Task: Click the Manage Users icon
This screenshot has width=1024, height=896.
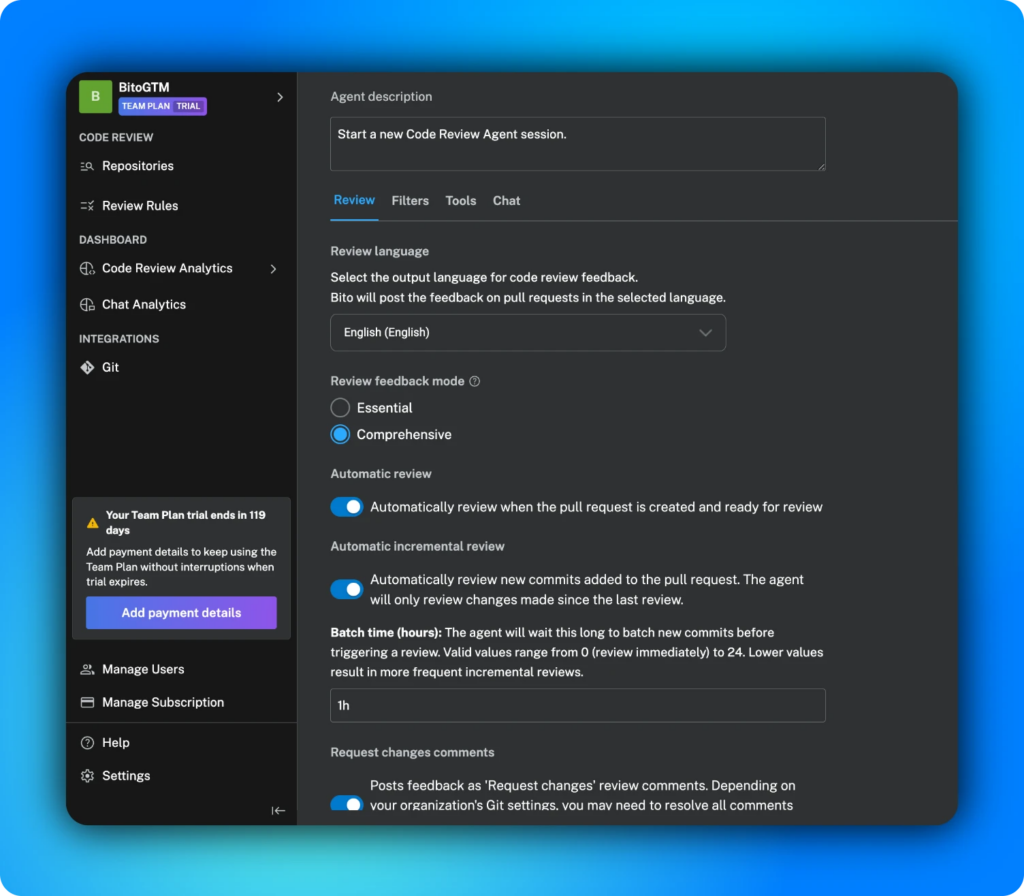Action: (87, 670)
